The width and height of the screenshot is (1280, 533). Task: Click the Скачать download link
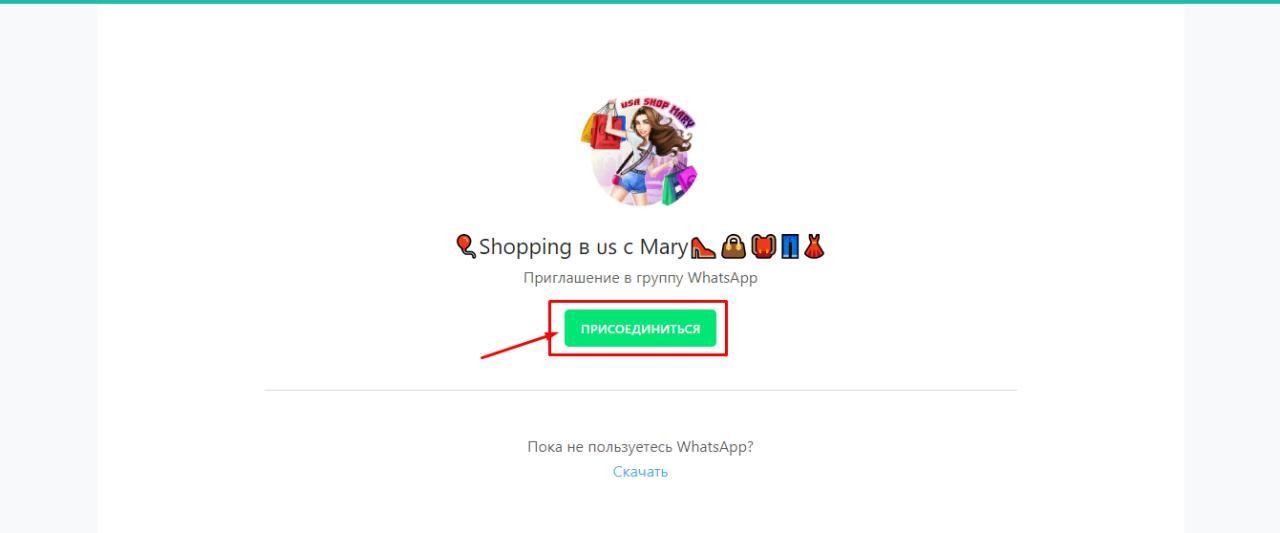click(x=640, y=472)
